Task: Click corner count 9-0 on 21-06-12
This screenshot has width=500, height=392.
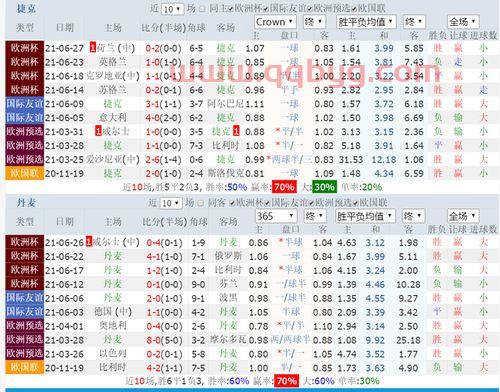Action: [198, 284]
